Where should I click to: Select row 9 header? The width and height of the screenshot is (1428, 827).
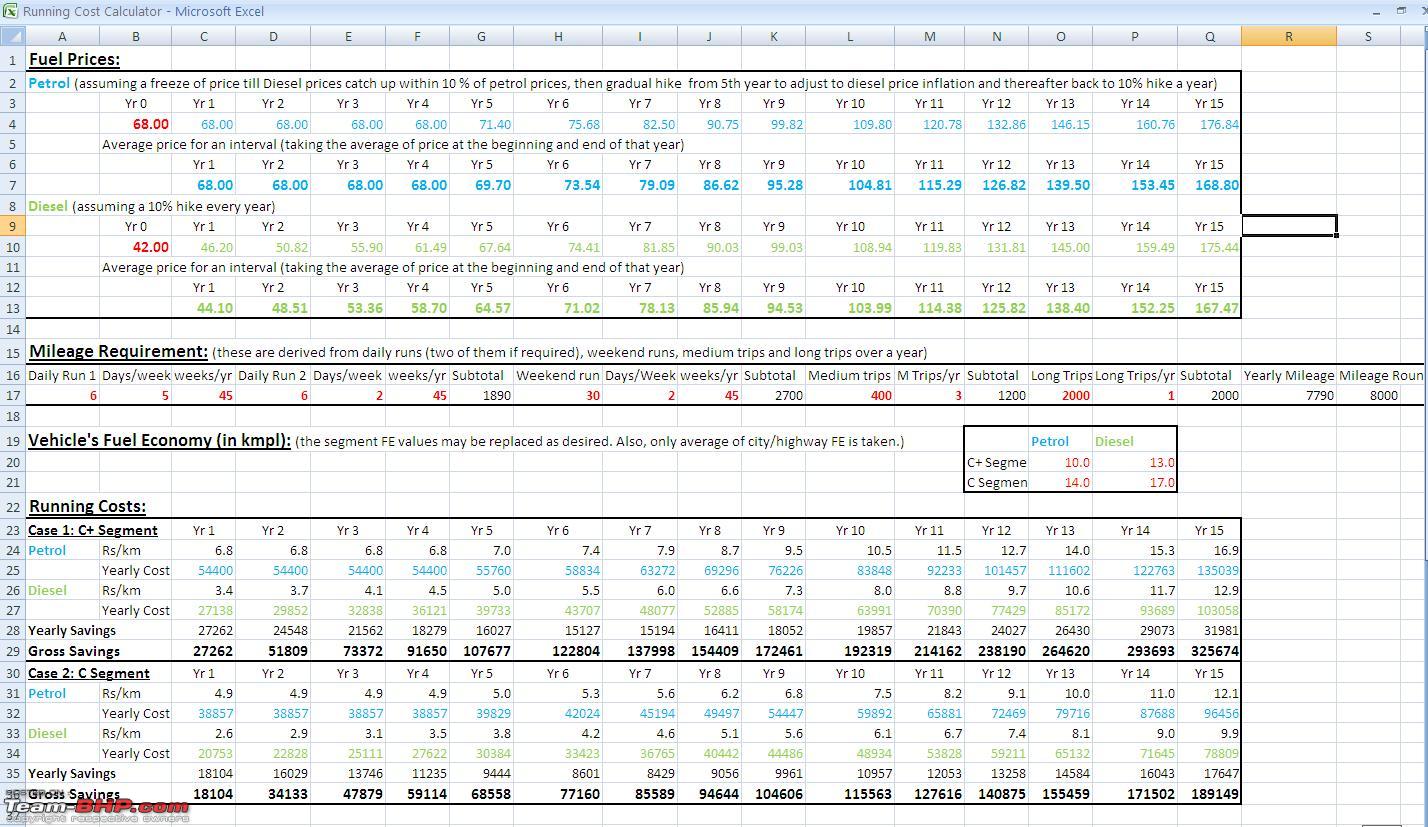tap(12, 226)
